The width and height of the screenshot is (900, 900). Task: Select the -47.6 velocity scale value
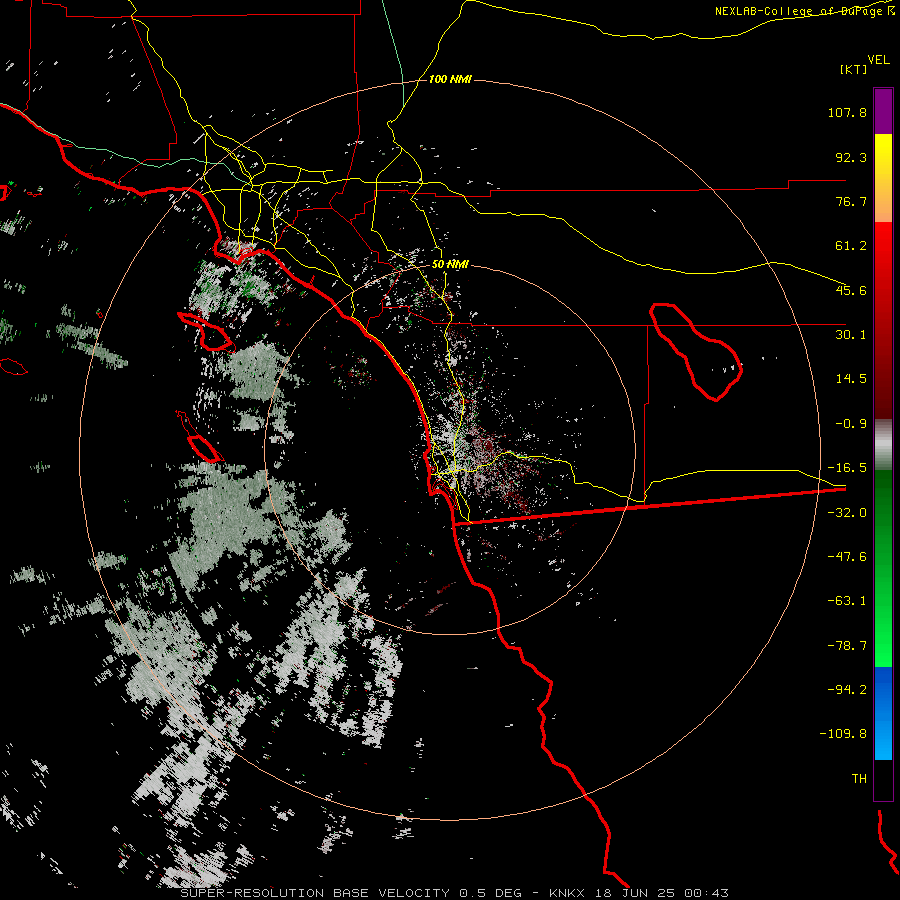point(847,557)
